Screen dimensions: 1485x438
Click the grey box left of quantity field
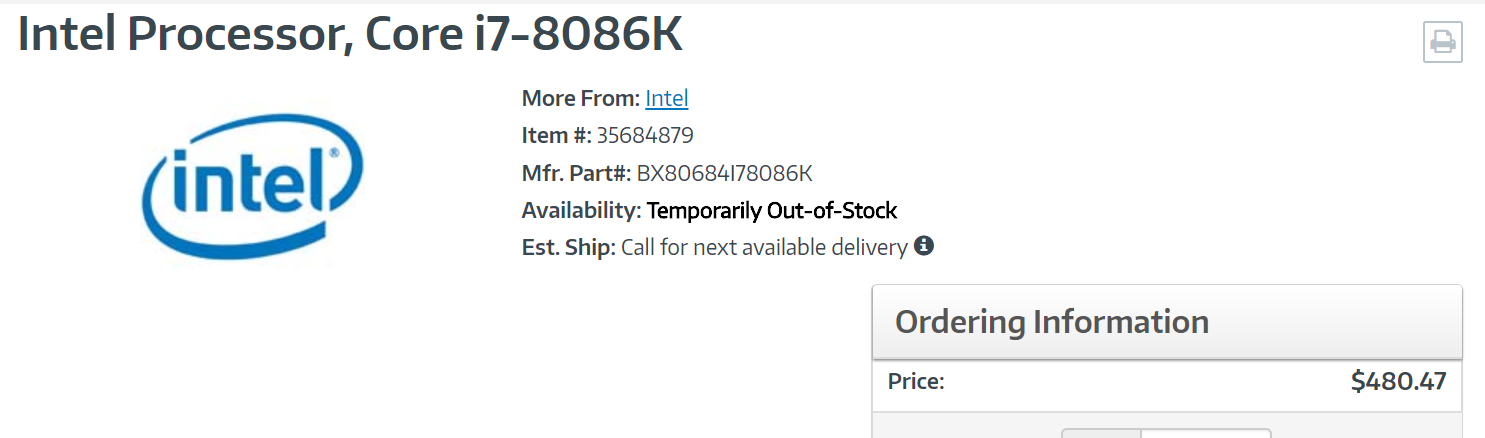click(x=1101, y=433)
